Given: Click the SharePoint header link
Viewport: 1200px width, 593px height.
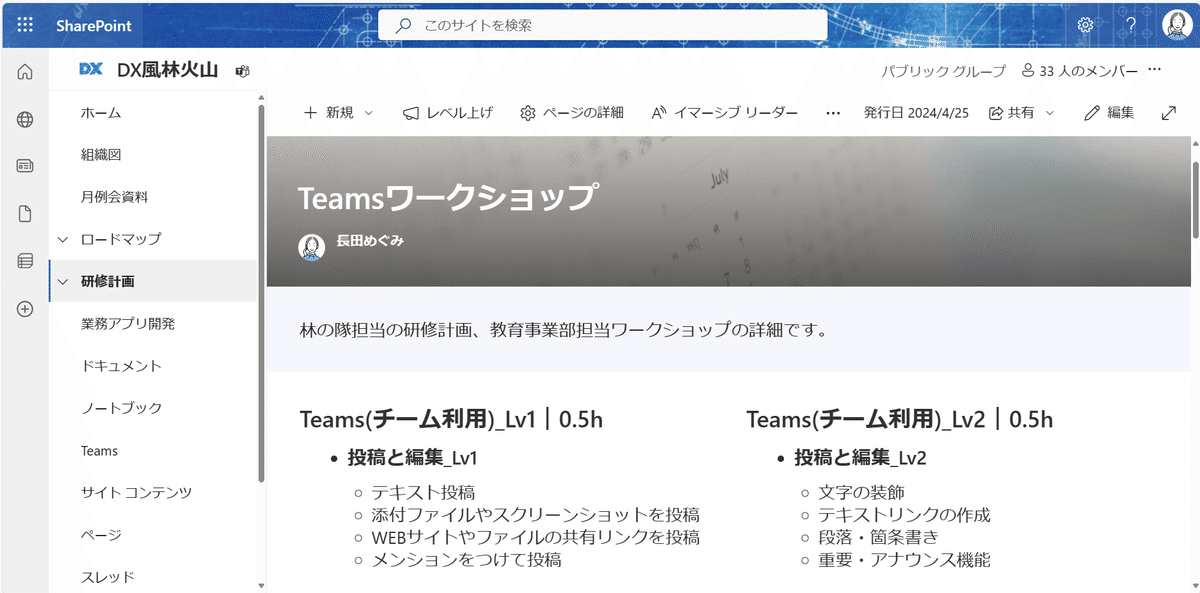Looking at the screenshot, I should click(x=94, y=25).
